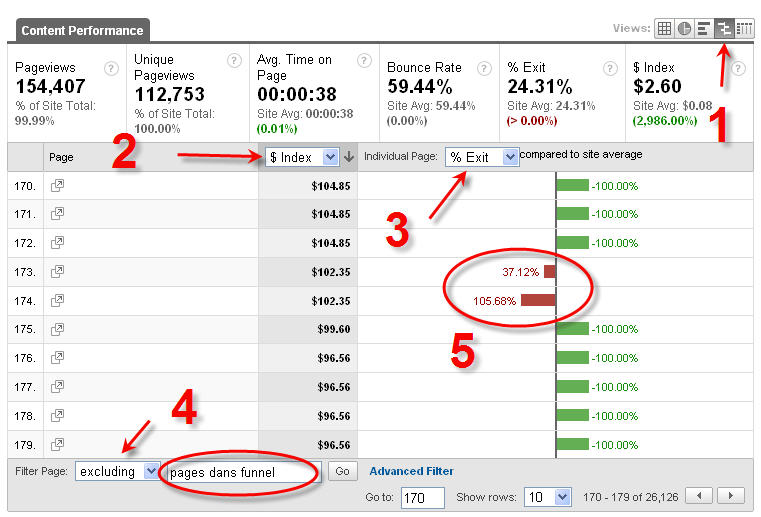Click the sort arrow next to $ Index

click(348, 157)
